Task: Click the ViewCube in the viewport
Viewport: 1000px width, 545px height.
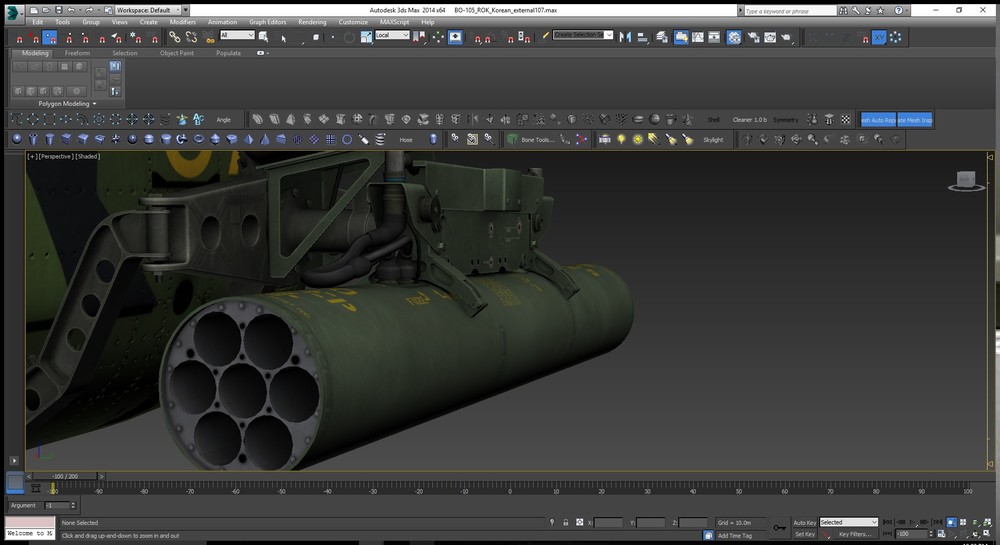Action: 965,181
